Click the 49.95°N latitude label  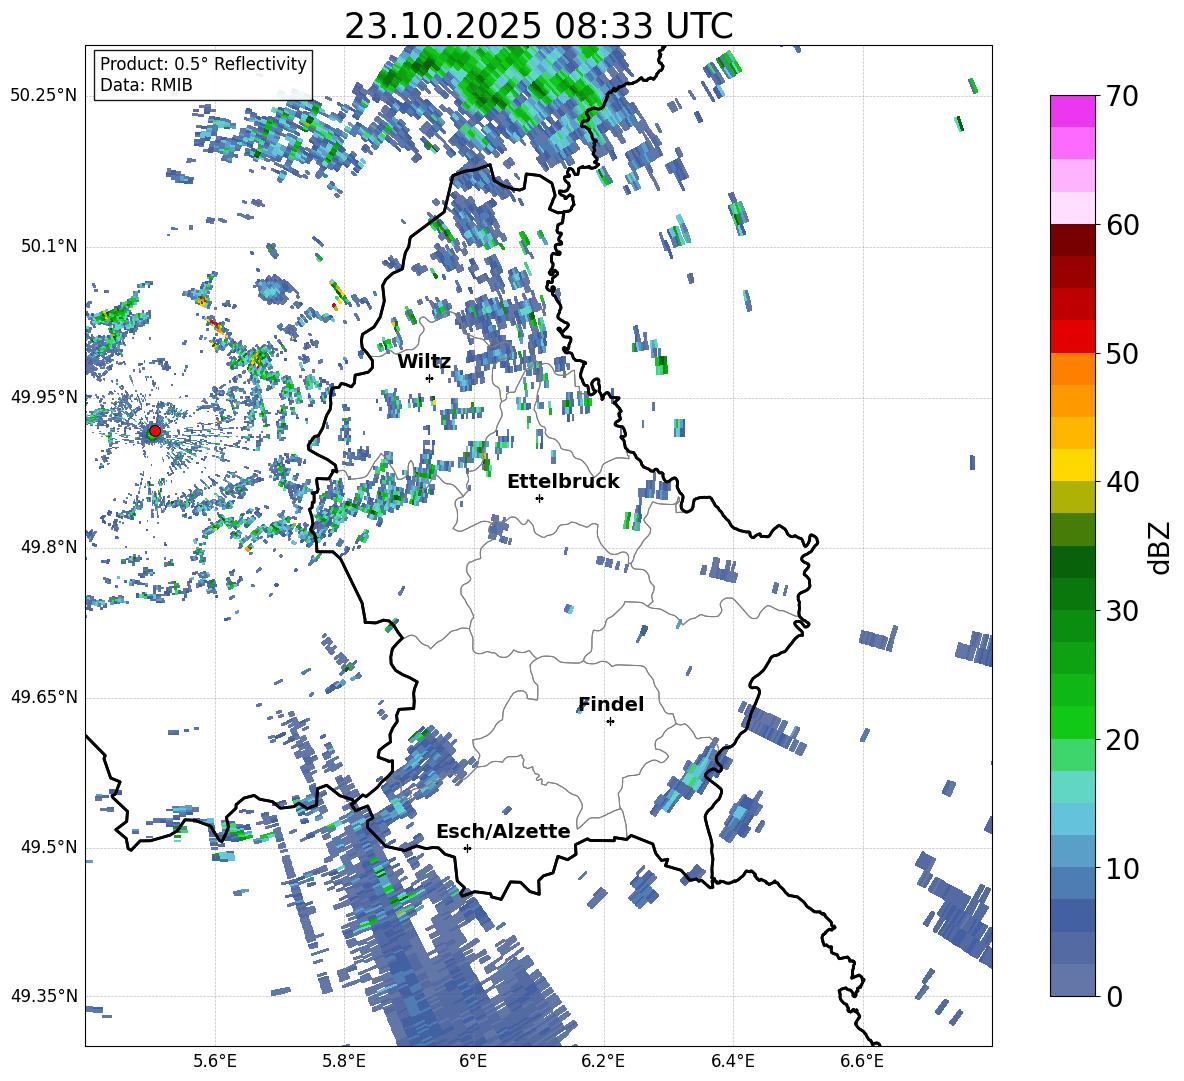point(43,397)
